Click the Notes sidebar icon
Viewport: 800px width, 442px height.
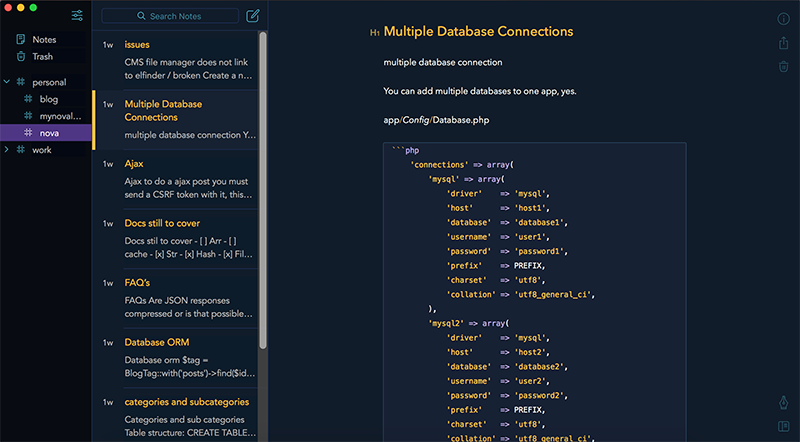pyautogui.click(x=21, y=39)
